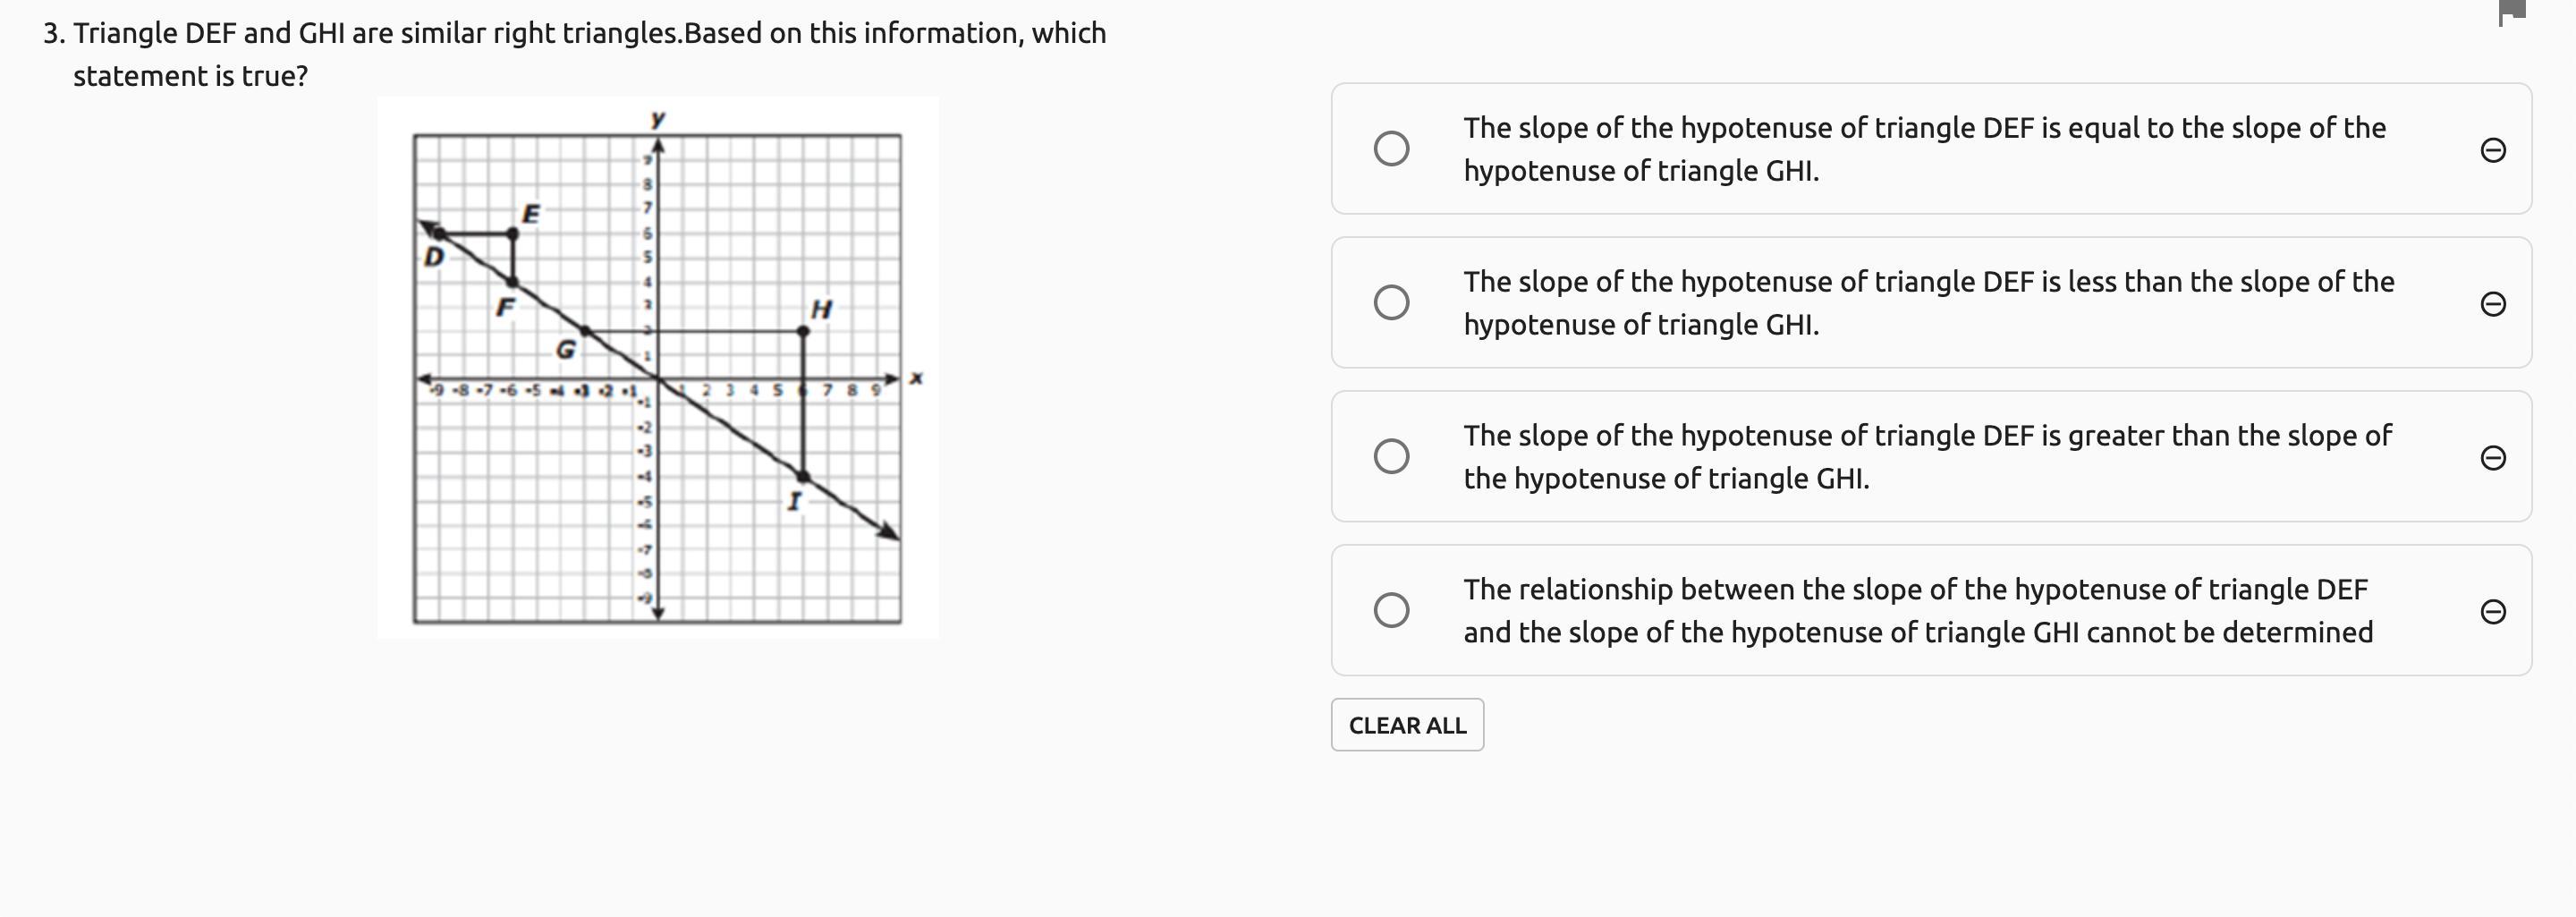Select radio button for 'less than' slope answer

pos(1391,302)
